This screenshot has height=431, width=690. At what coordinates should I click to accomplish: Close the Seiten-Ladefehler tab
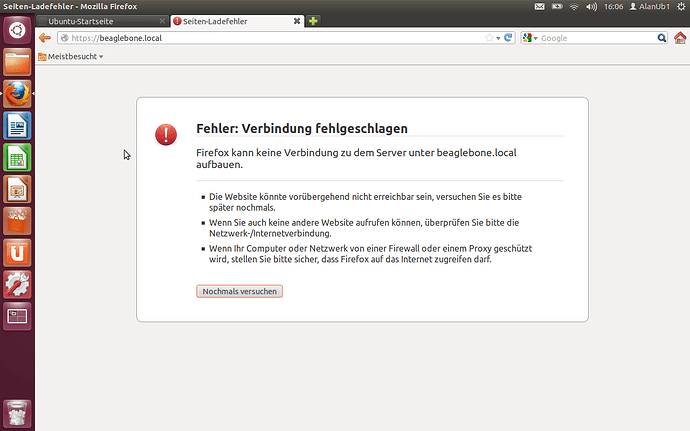297,21
